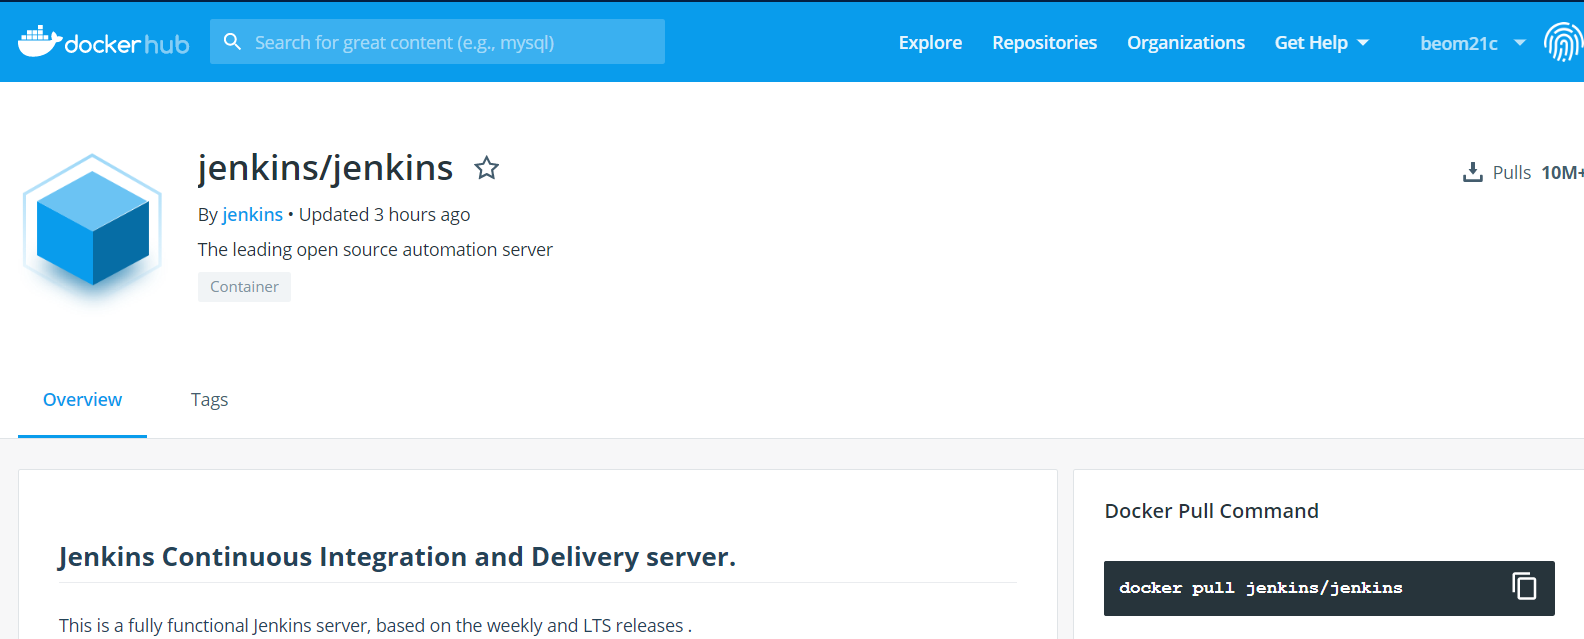Switch to the Tags tab
The height and width of the screenshot is (639, 1584).
pyautogui.click(x=209, y=400)
